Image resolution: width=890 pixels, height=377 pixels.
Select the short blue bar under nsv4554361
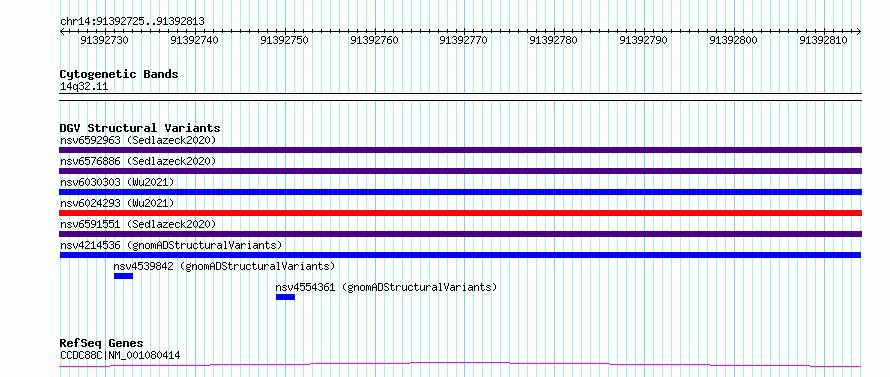coord(286,297)
